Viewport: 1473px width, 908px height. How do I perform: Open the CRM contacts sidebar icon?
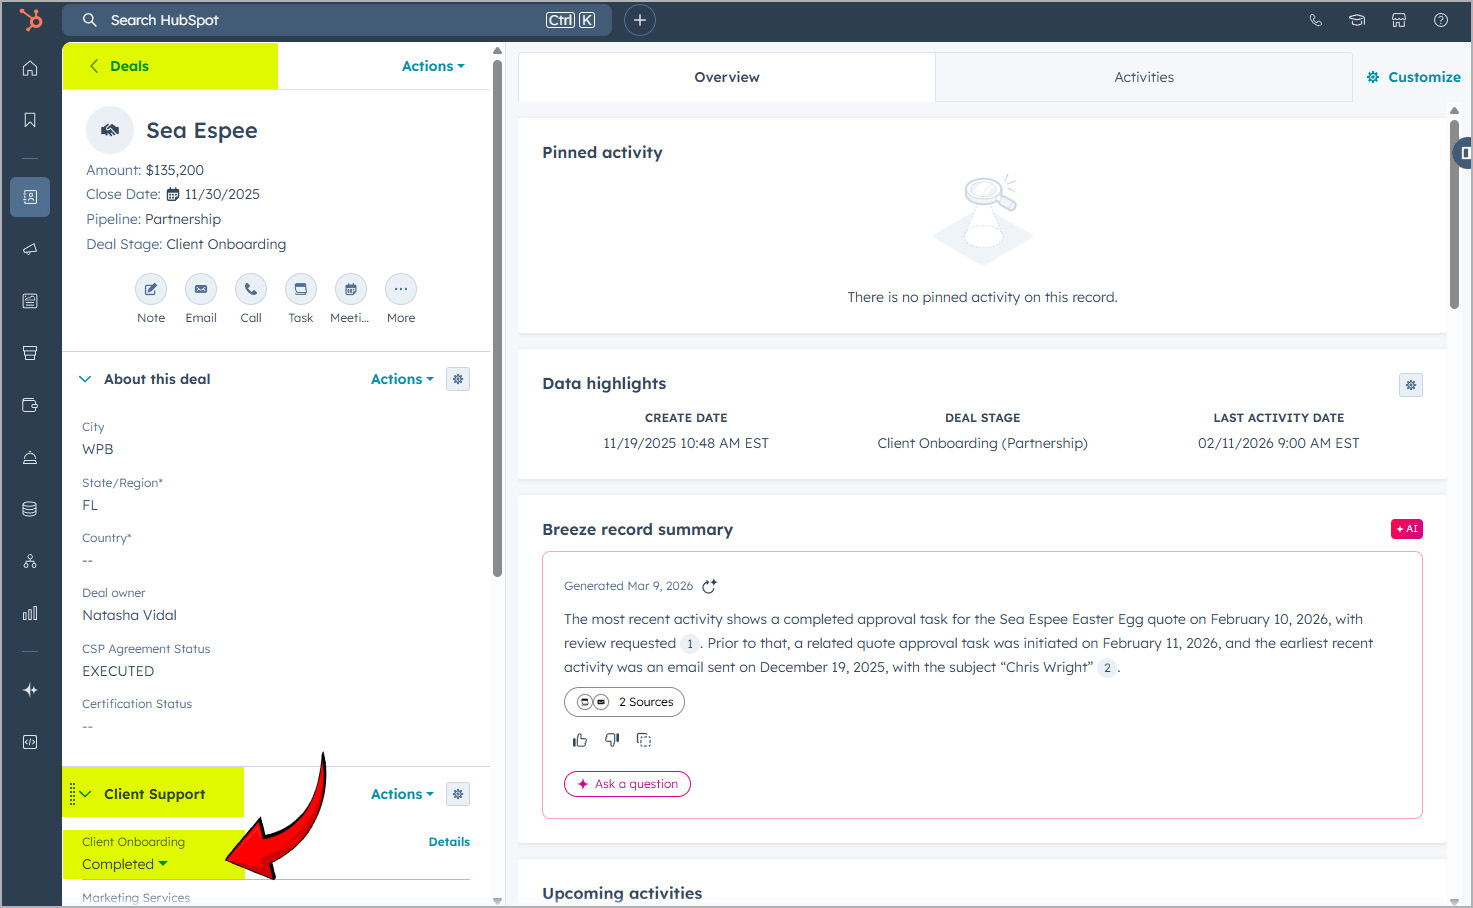(30, 197)
